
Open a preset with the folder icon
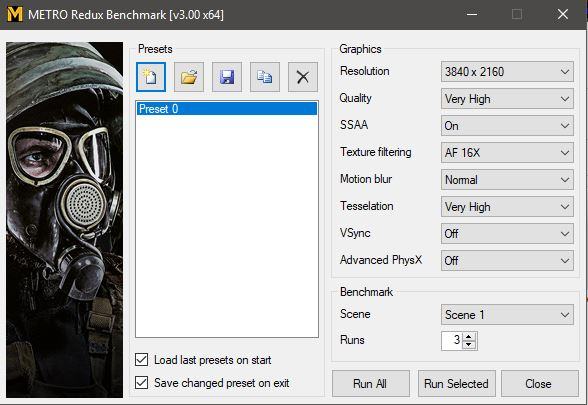tap(189, 77)
